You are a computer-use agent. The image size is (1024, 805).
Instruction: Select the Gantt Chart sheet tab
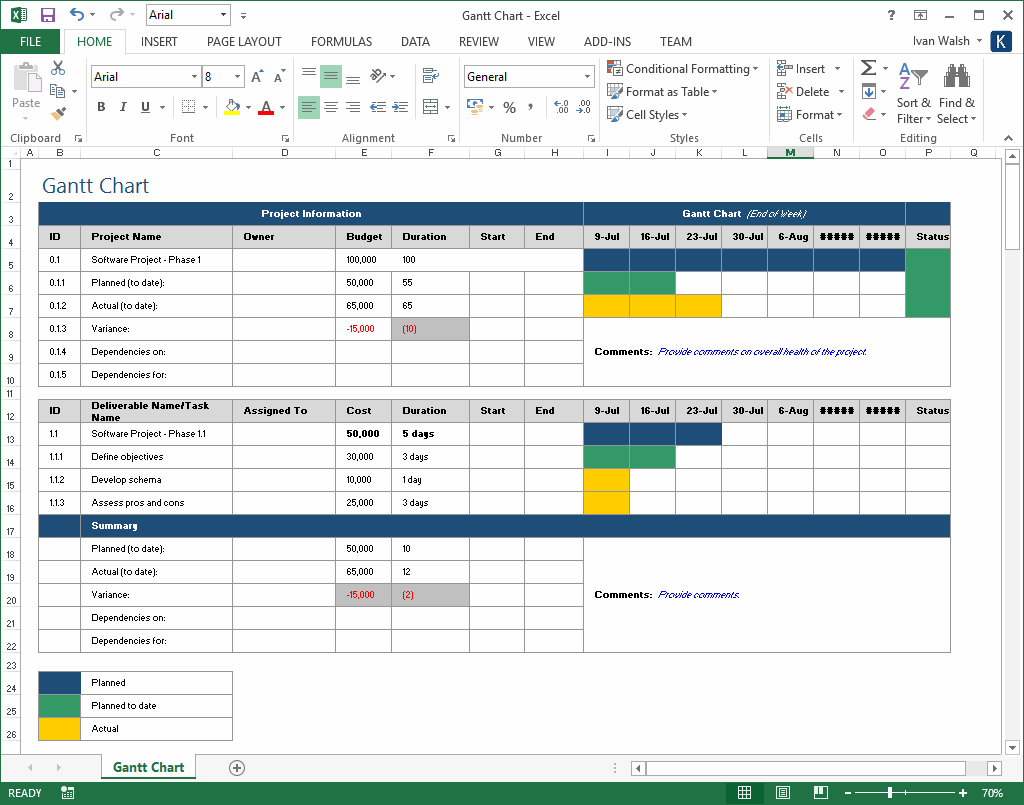coord(147,767)
